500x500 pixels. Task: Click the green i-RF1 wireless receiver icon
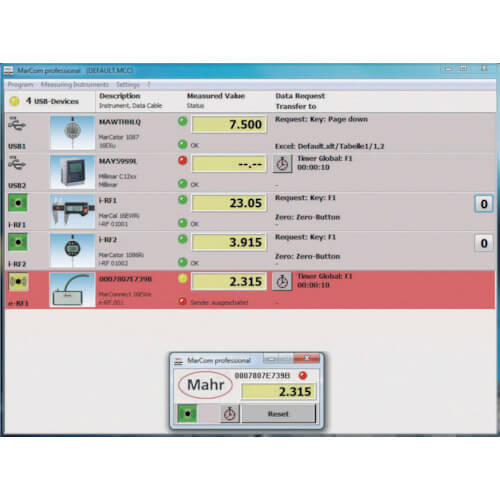(18, 203)
